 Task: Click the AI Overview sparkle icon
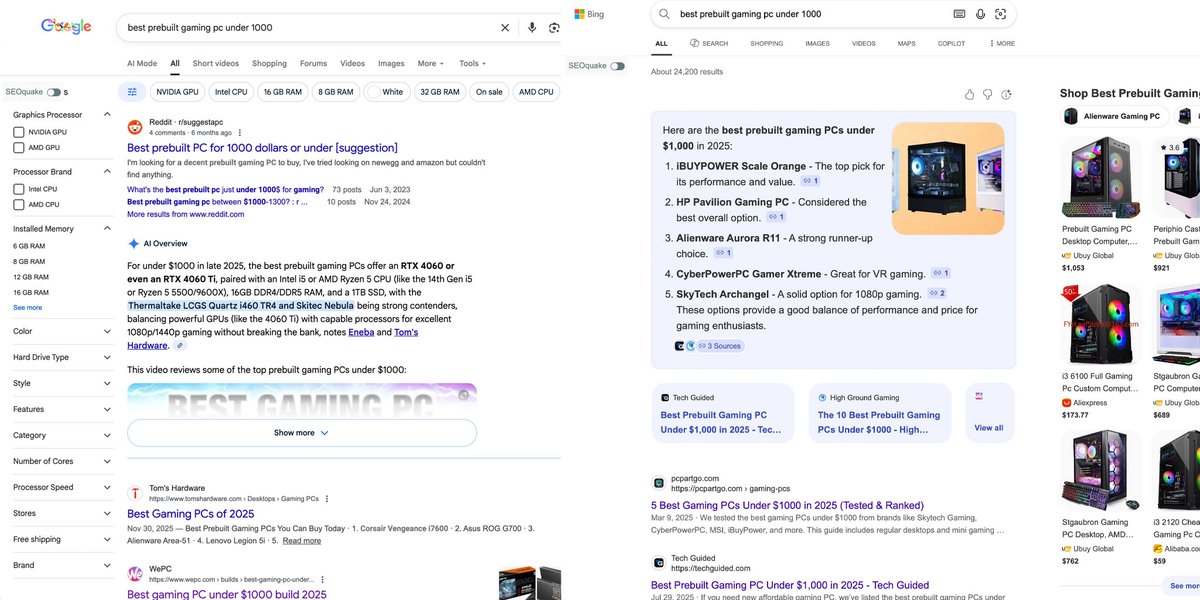pyautogui.click(x=133, y=243)
